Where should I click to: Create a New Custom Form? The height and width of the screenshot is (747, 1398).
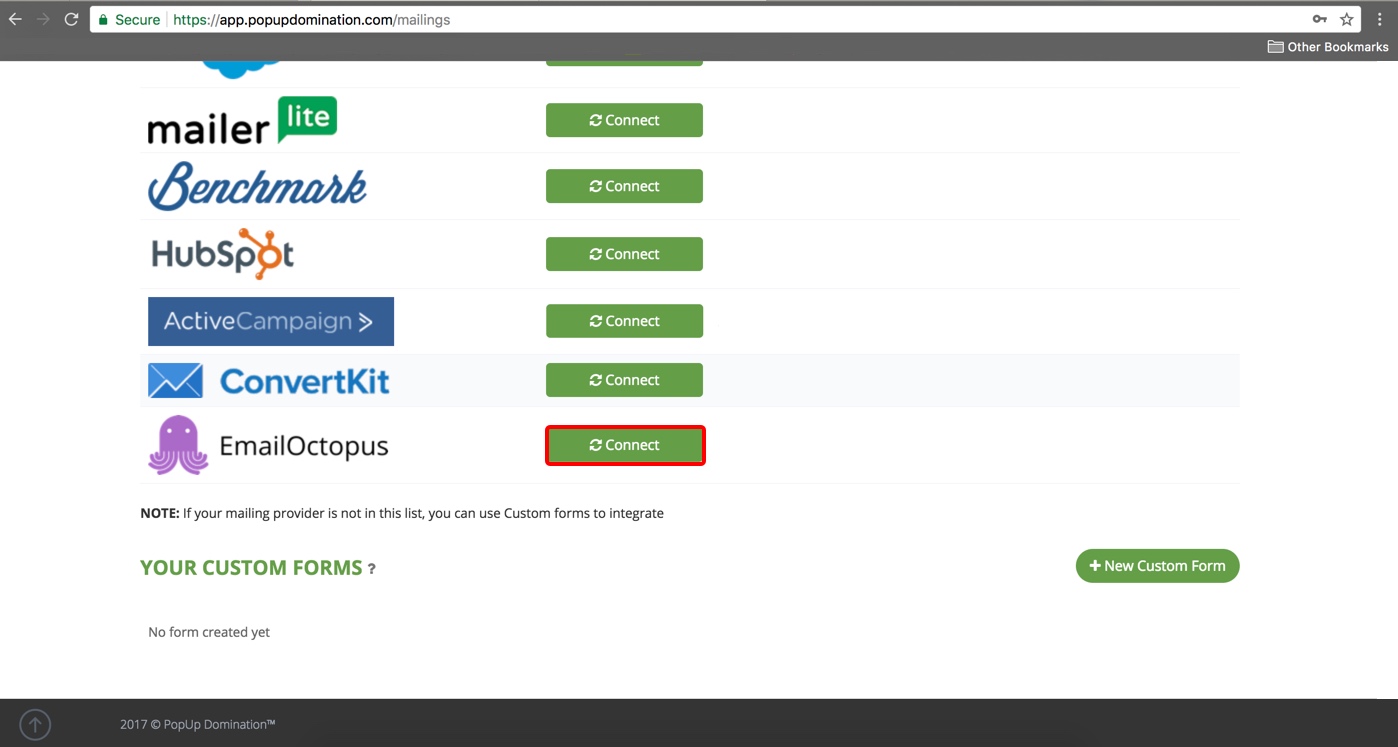pyautogui.click(x=1157, y=566)
